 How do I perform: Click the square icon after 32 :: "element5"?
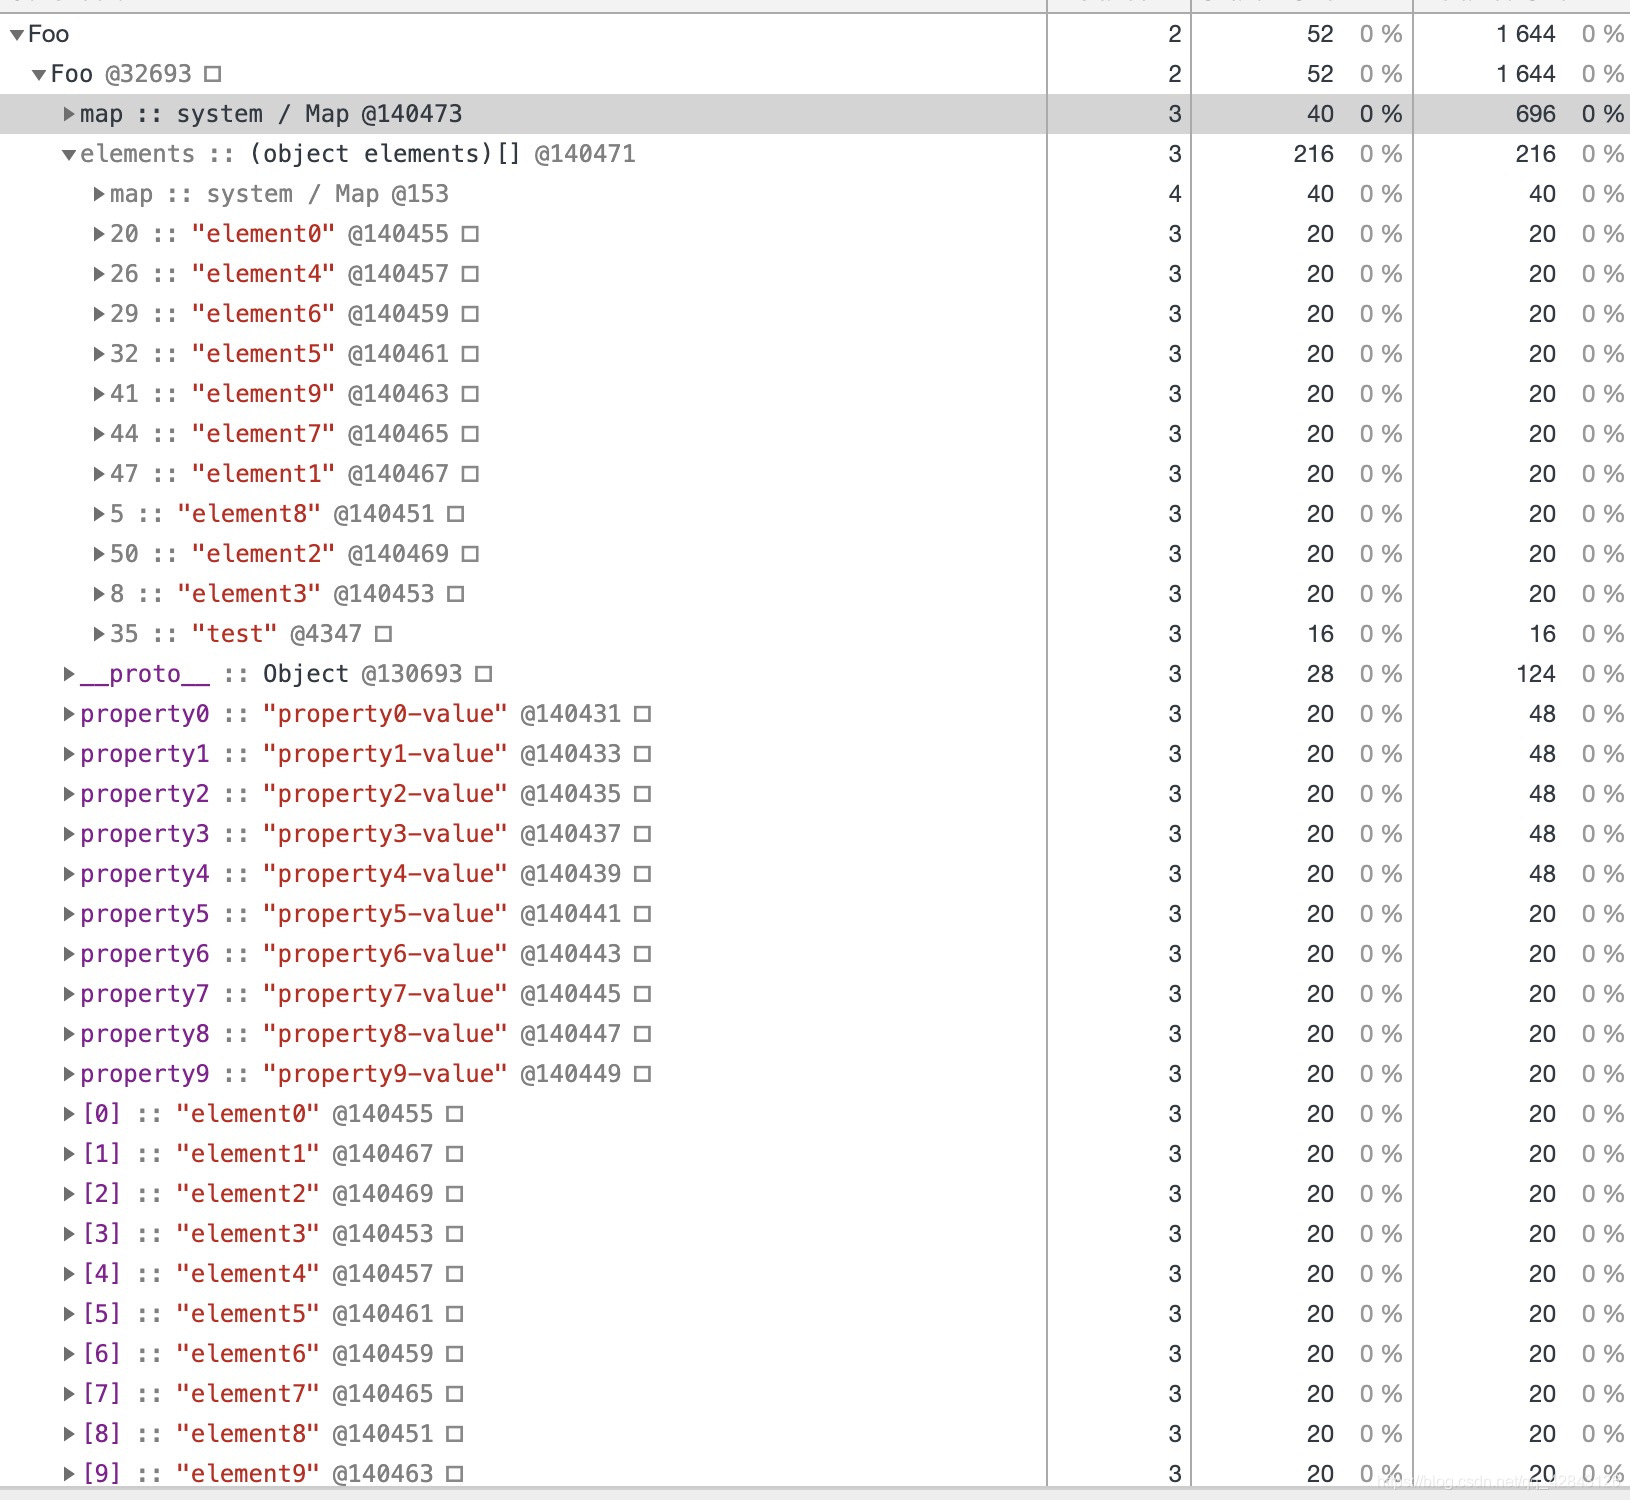[470, 354]
